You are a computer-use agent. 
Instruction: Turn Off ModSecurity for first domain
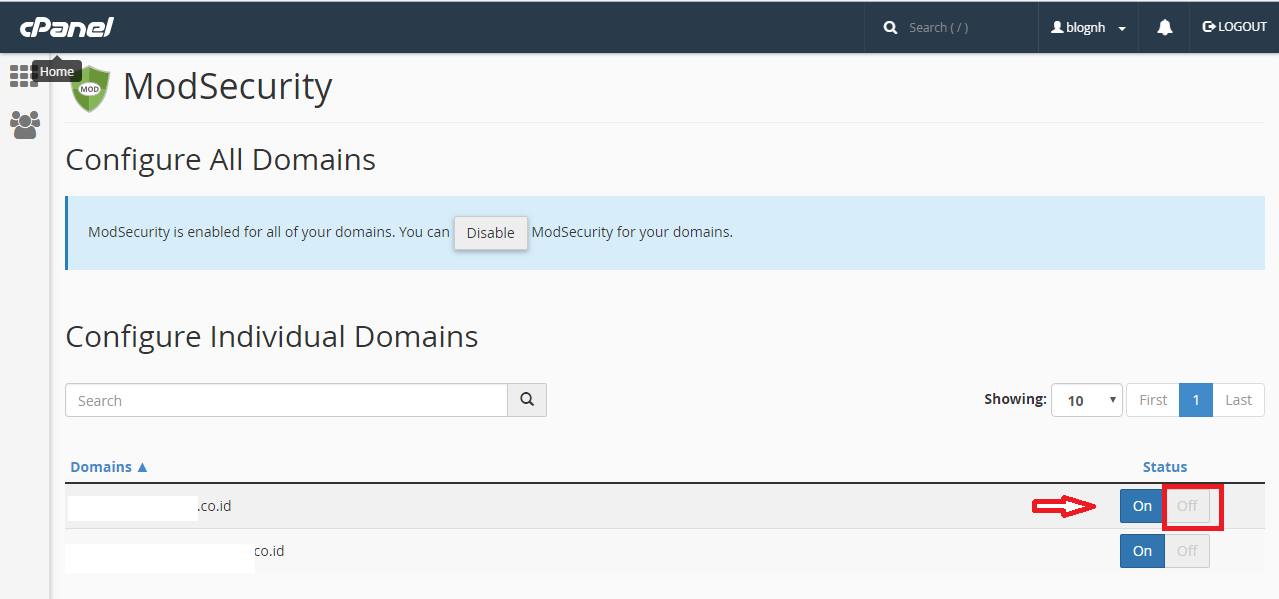(1187, 506)
